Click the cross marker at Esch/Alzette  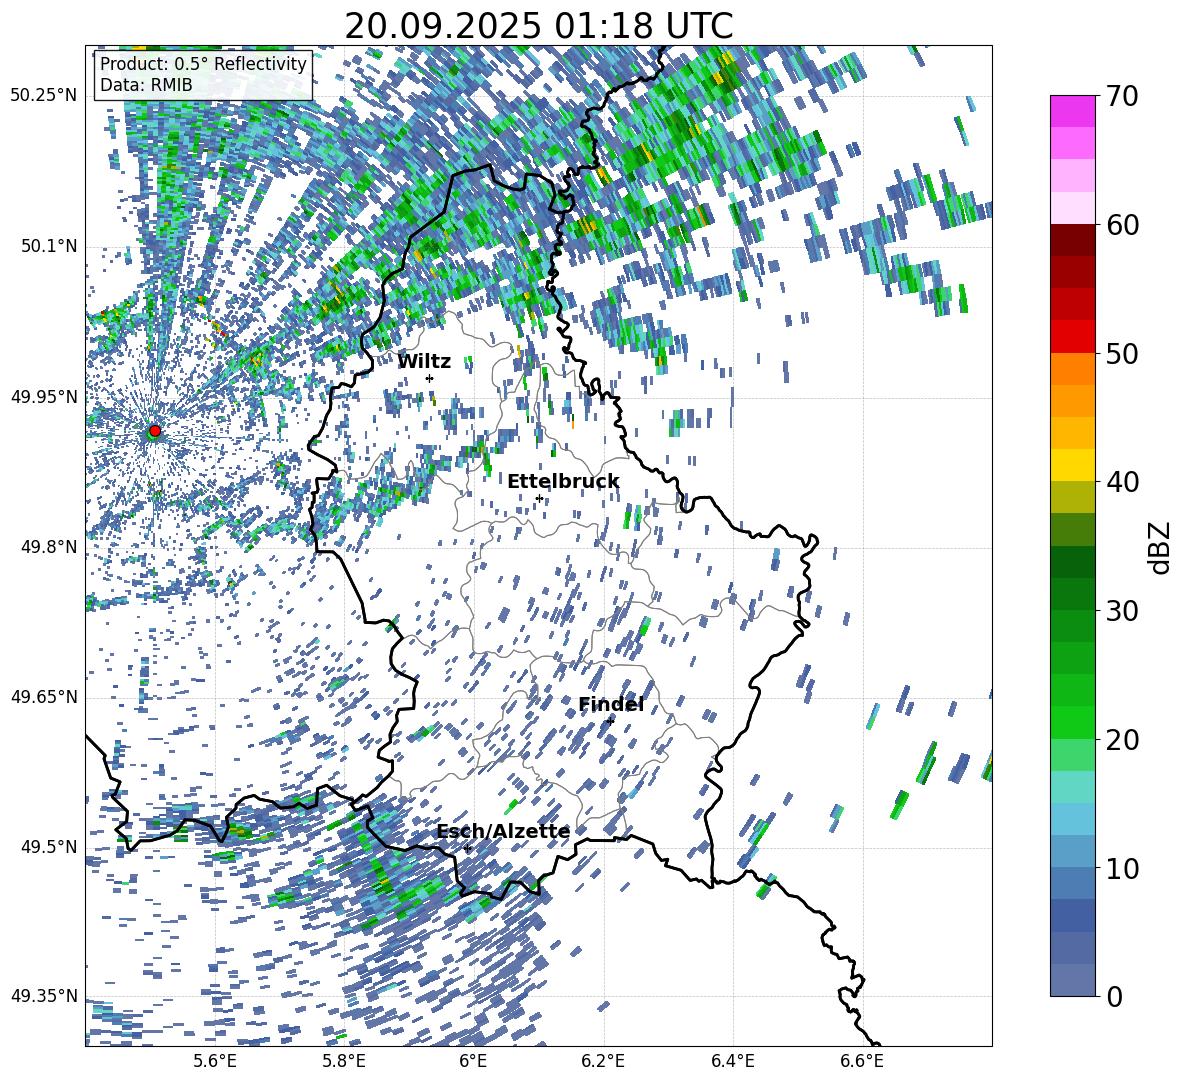467,848
